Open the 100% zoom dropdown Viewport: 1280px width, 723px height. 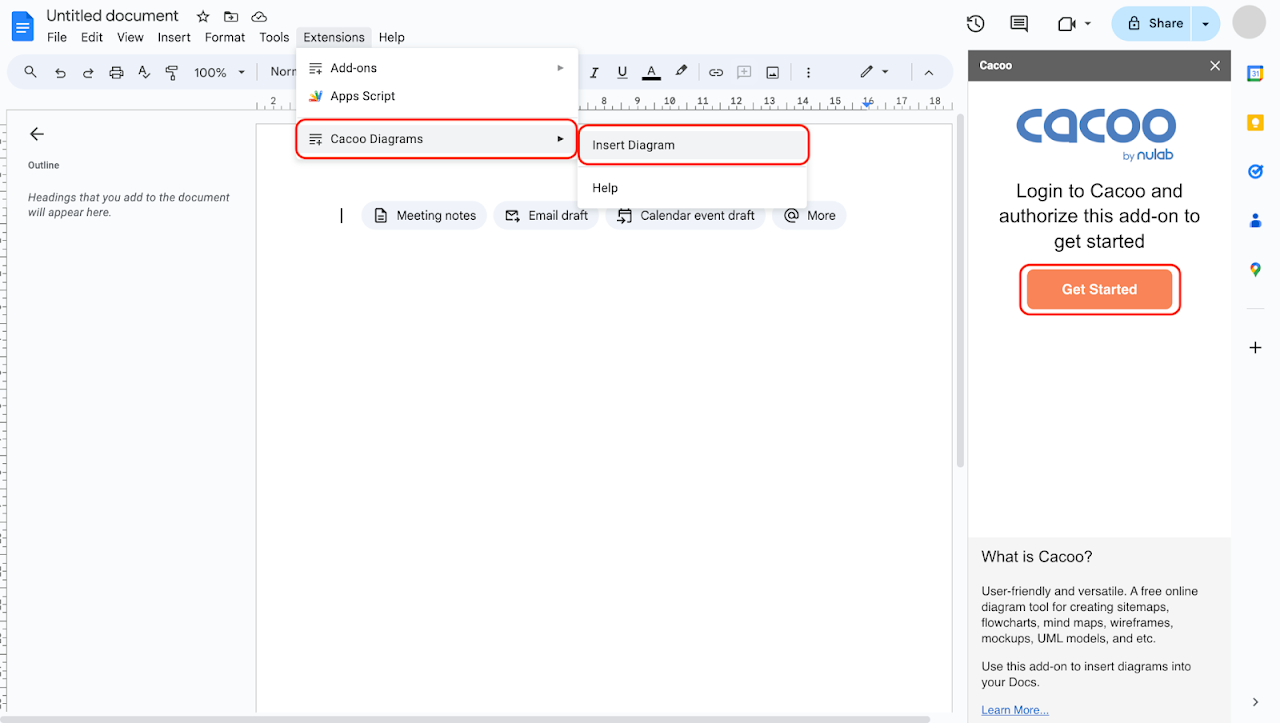pos(220,72)
